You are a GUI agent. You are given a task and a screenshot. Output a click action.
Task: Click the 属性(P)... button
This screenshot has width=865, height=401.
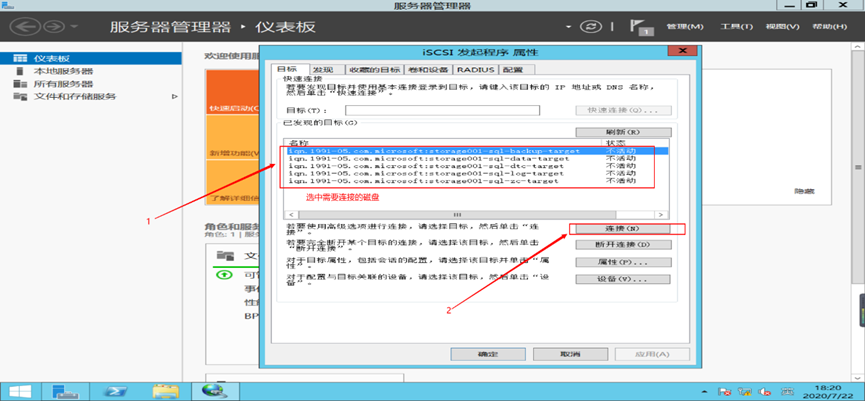tap(623, 262)
